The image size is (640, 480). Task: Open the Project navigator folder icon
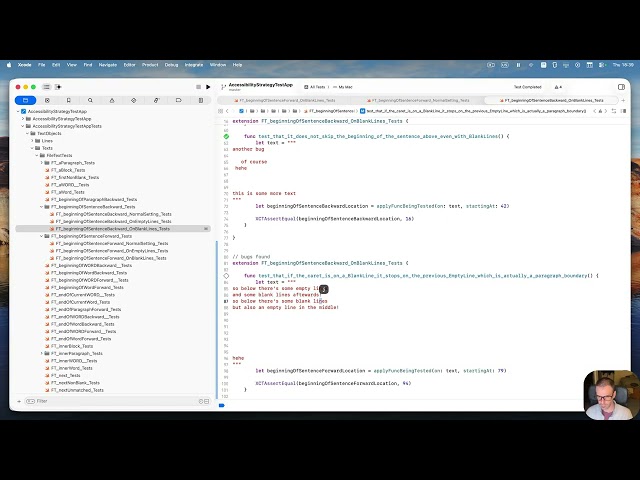click(x=21, y=100)
